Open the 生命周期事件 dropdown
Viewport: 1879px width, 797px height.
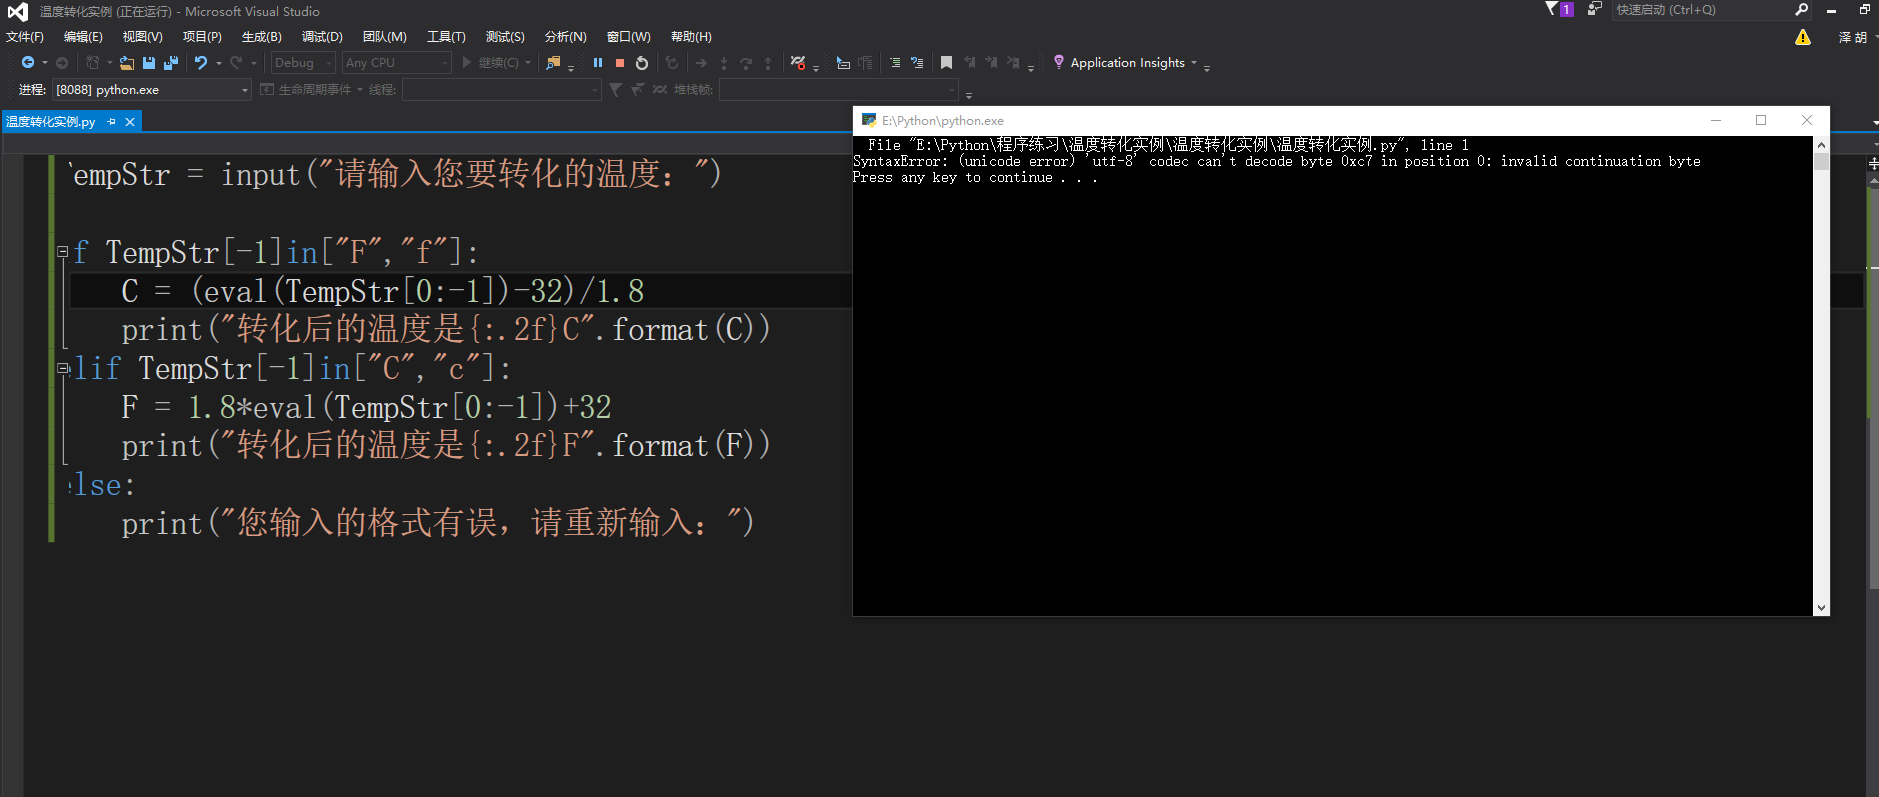pyautogui.click(x=312, y=90)
